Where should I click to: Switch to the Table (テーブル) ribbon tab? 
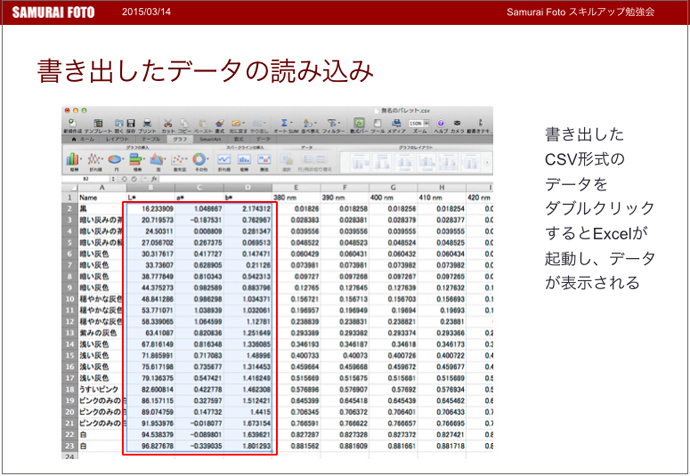coord(151,139)
